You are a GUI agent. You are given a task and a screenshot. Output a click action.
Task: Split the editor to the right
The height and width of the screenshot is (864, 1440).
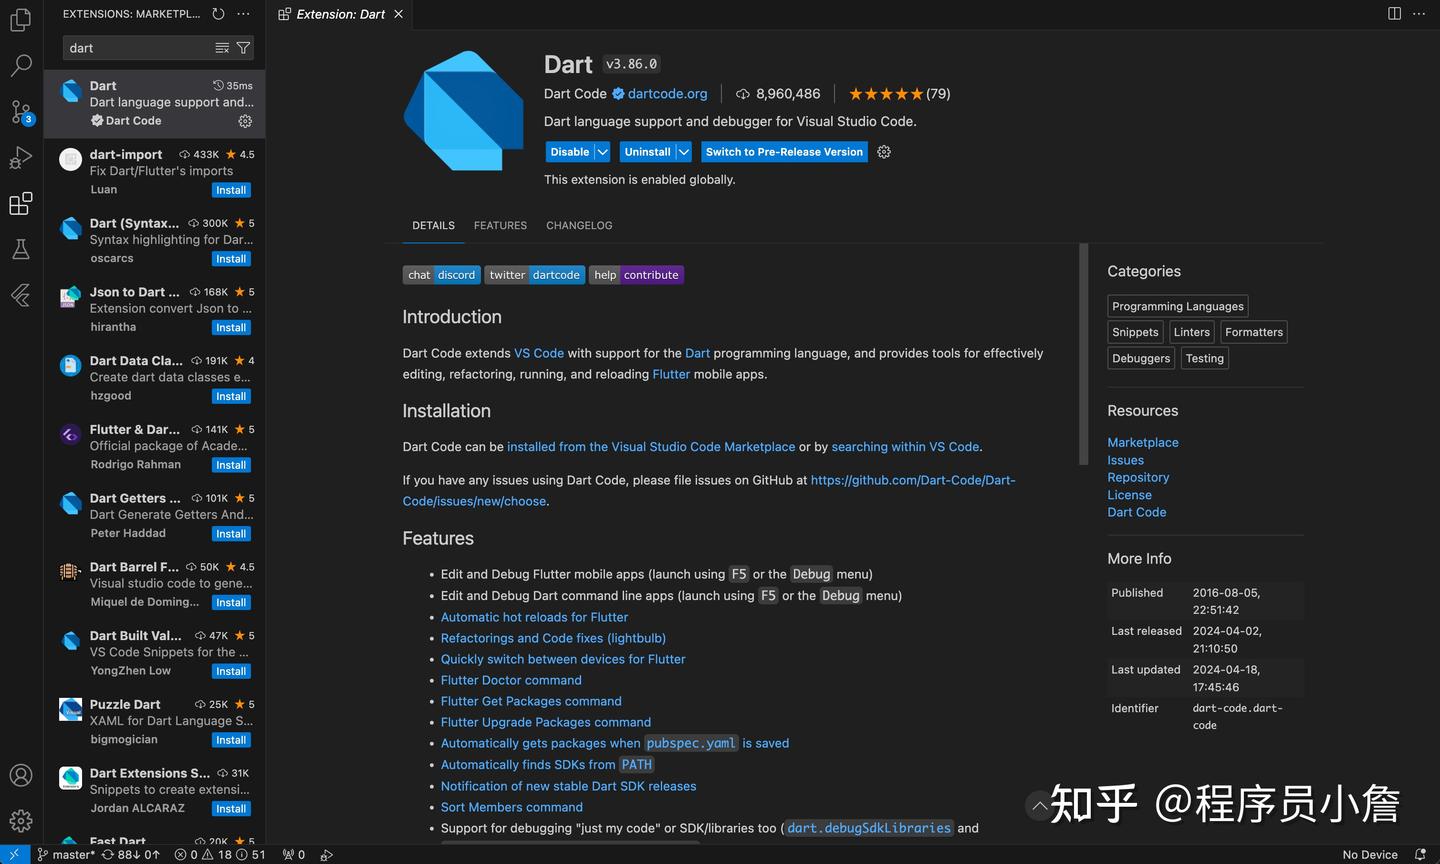coord(1394,14)
